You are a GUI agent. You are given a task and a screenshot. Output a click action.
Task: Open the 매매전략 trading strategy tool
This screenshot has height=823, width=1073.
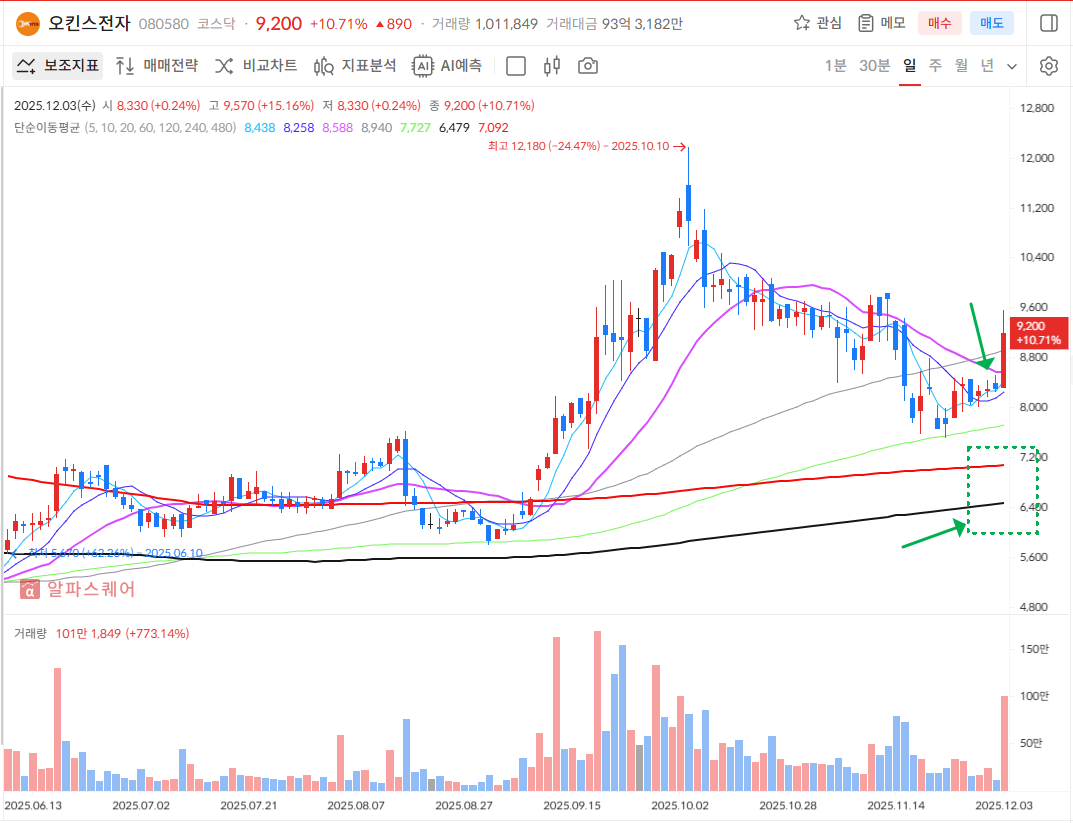(x=156, y=66)
